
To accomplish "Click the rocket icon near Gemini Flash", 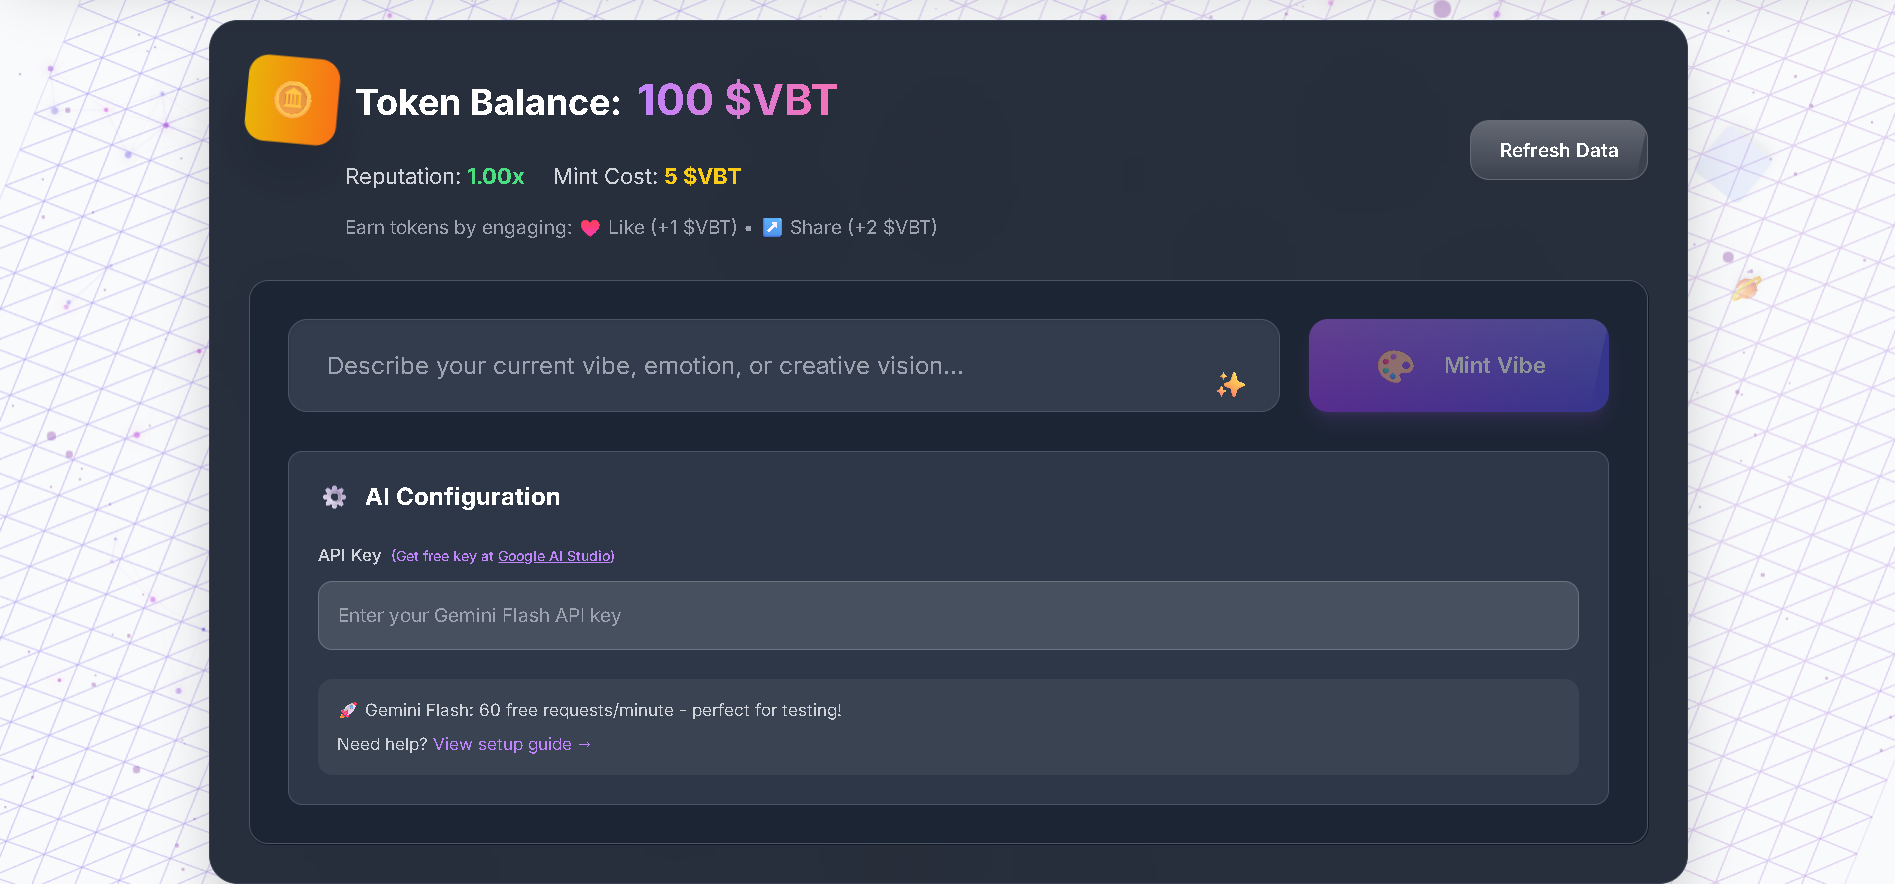I will point(348,710).
